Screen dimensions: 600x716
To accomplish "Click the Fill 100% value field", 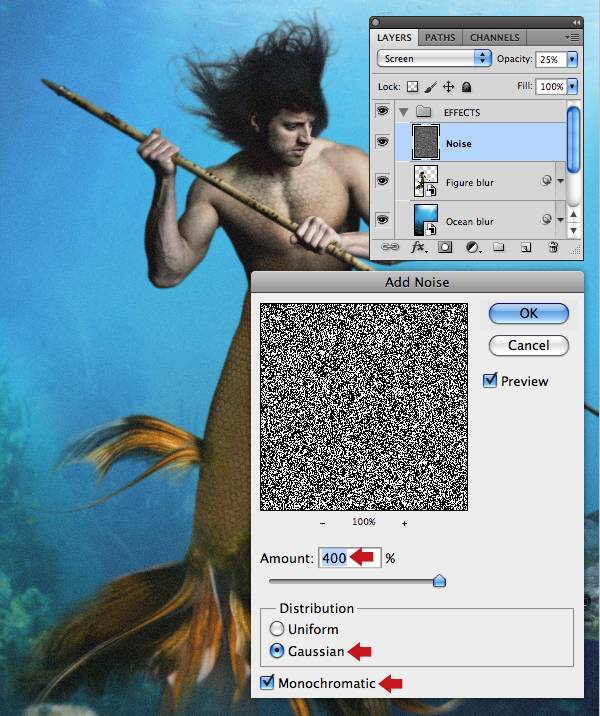I will [551, 86].
